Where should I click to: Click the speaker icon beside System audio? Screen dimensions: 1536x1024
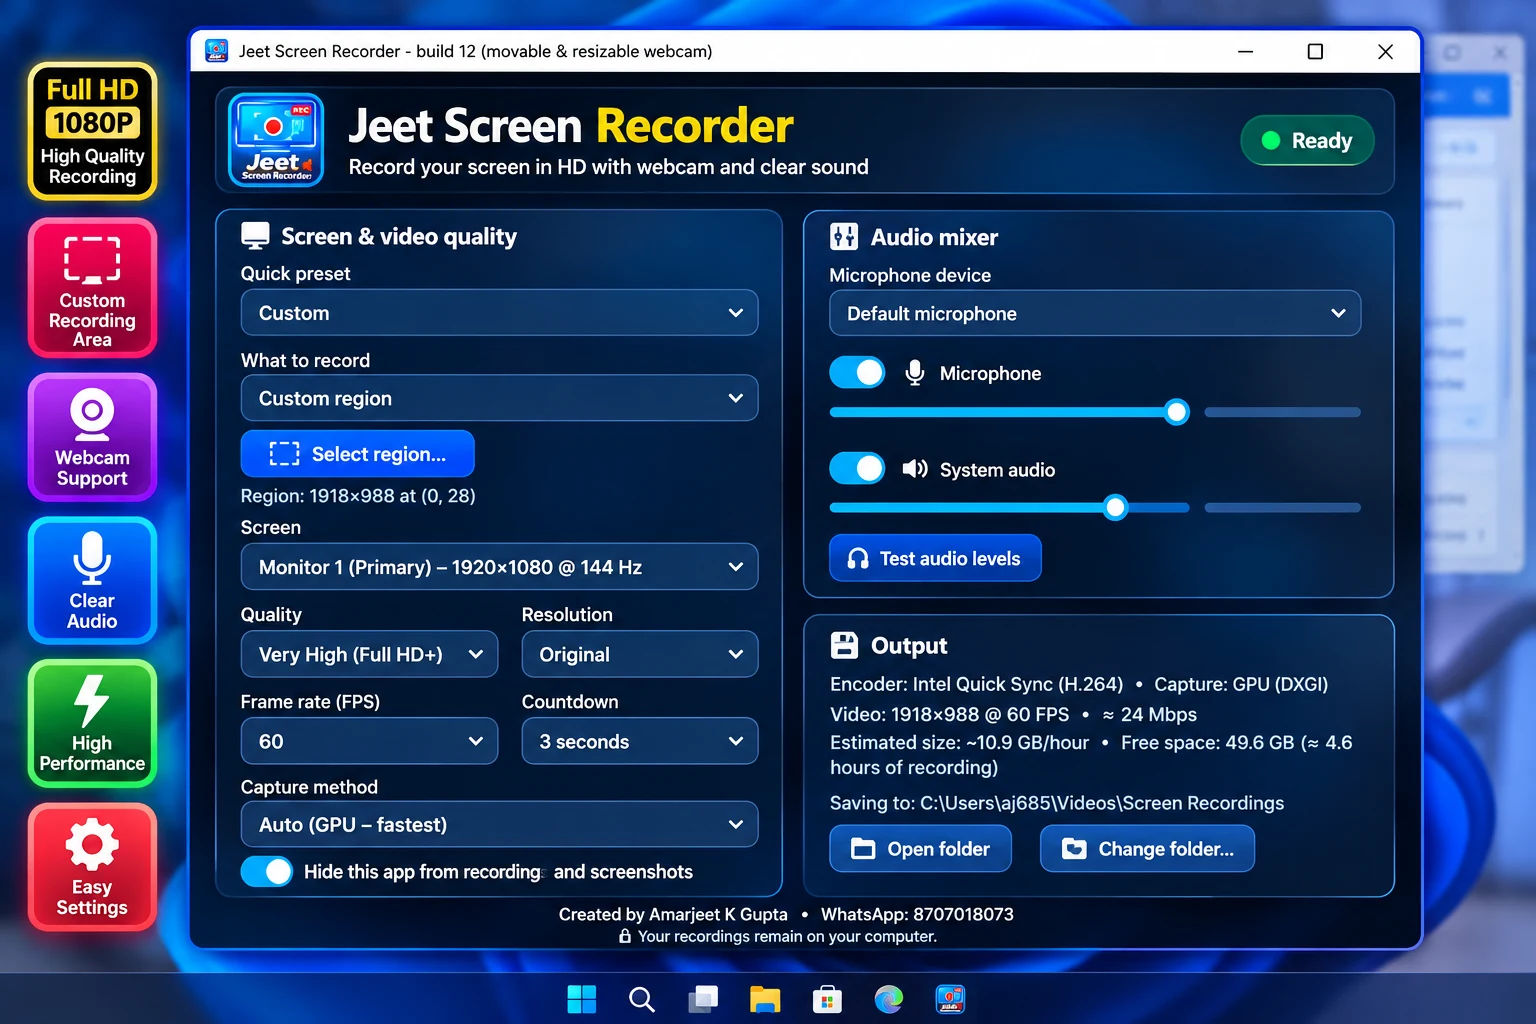point(915,469)
